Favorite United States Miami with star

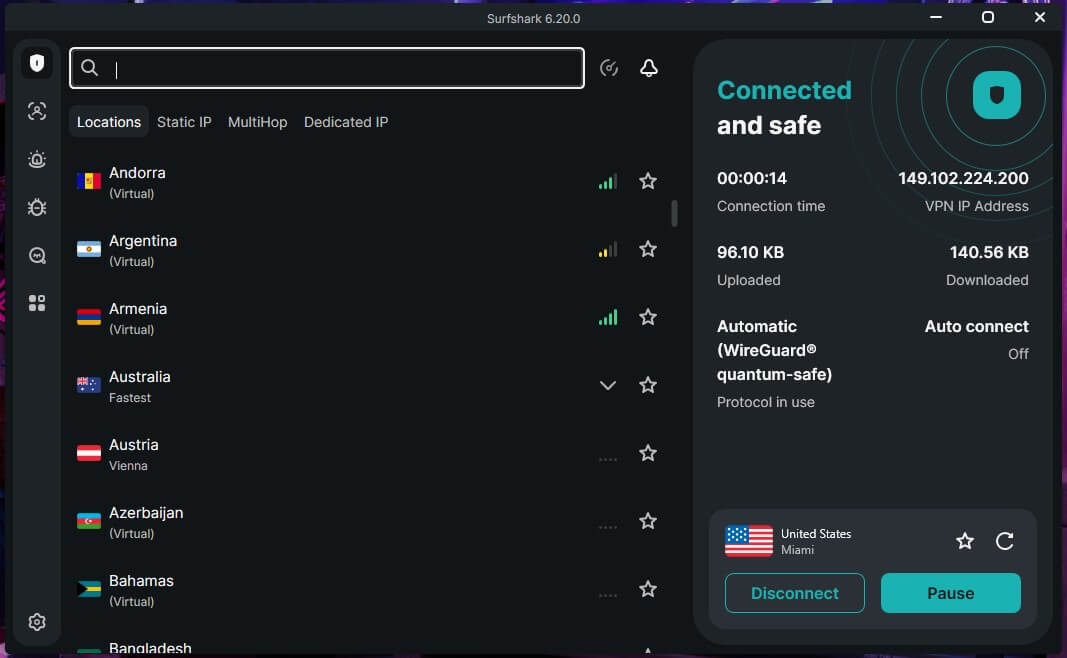coord(965,541)
